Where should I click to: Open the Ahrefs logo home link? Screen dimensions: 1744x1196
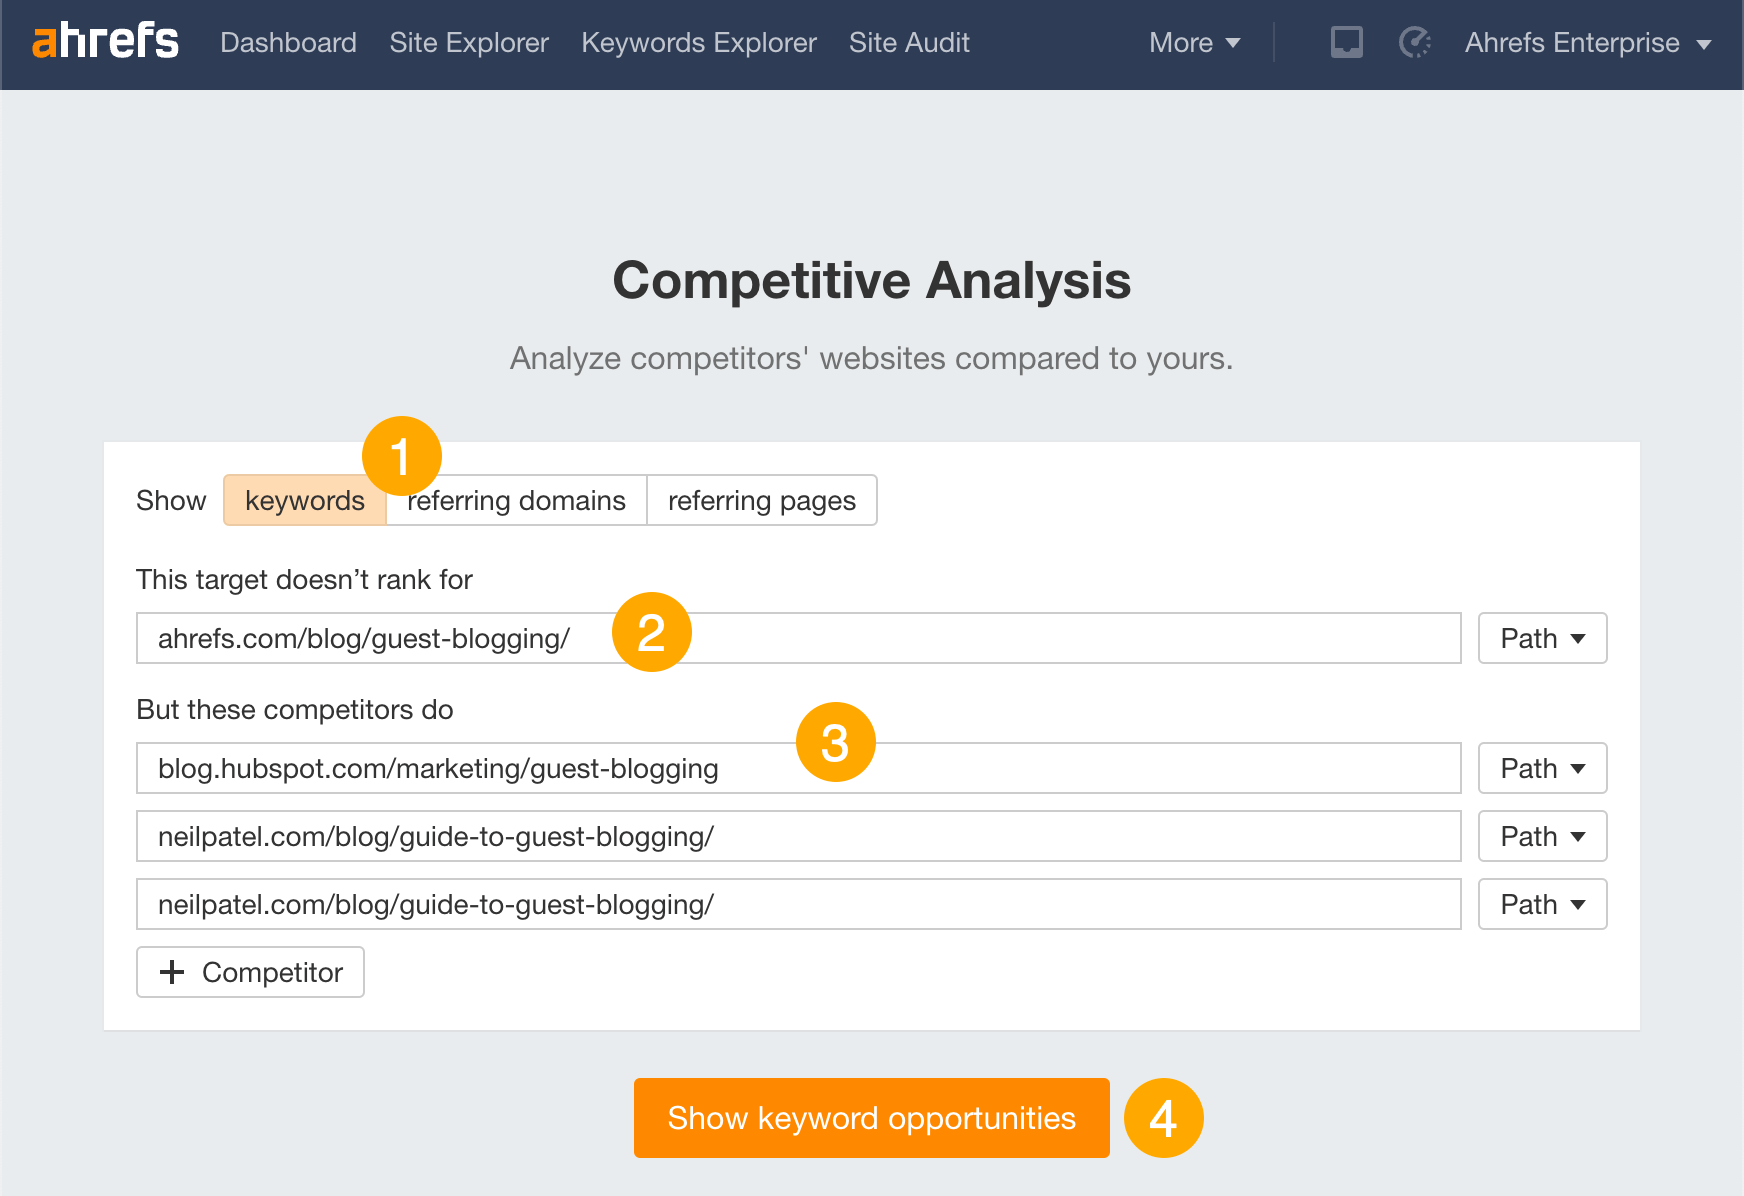point(105,42)
